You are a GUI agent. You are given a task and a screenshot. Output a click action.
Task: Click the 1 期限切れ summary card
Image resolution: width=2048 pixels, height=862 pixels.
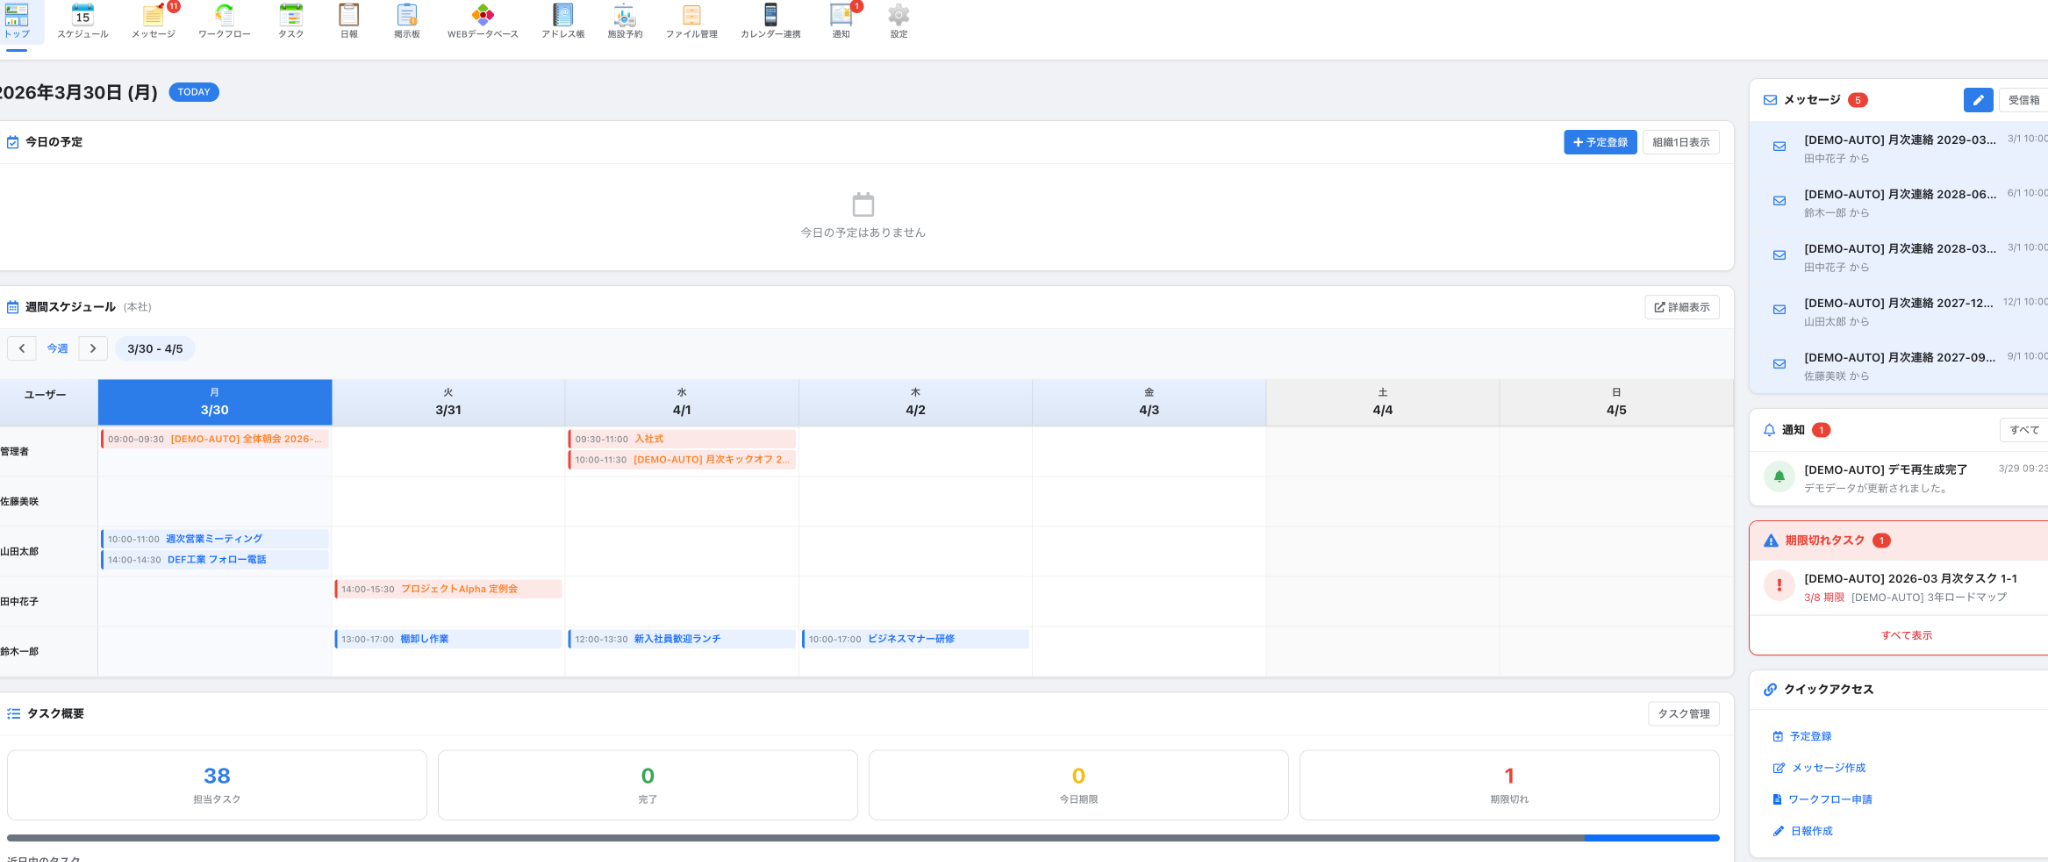coord(1509,785)
